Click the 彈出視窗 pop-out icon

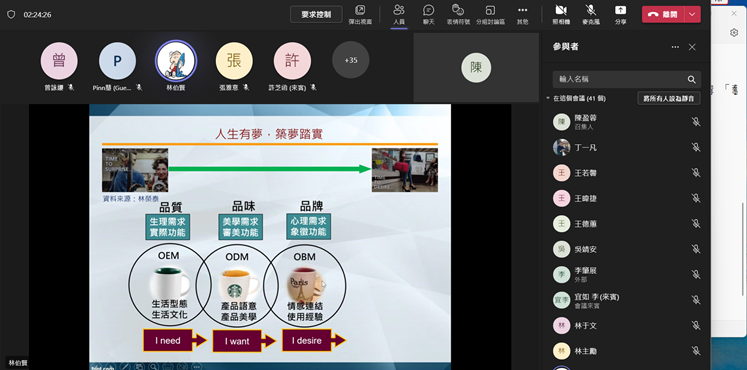tap(360, 15)
